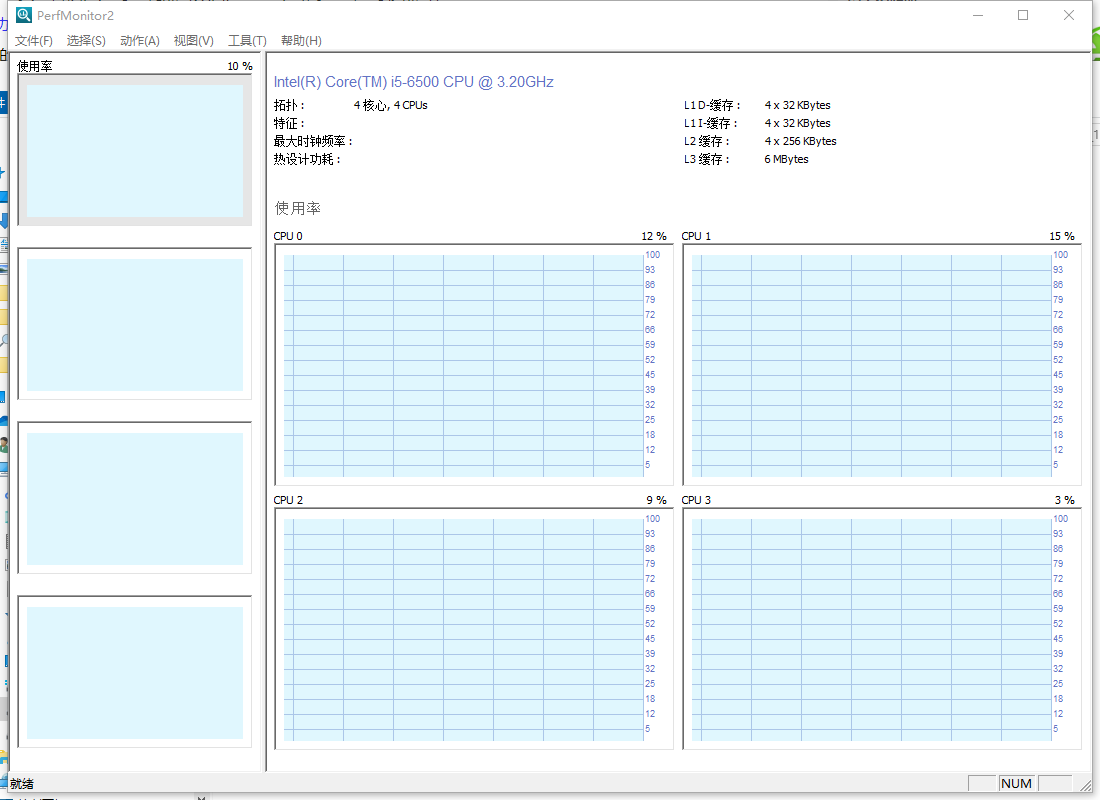
Task: Minimize the PerfMonitor2 window
Action: 977,15
